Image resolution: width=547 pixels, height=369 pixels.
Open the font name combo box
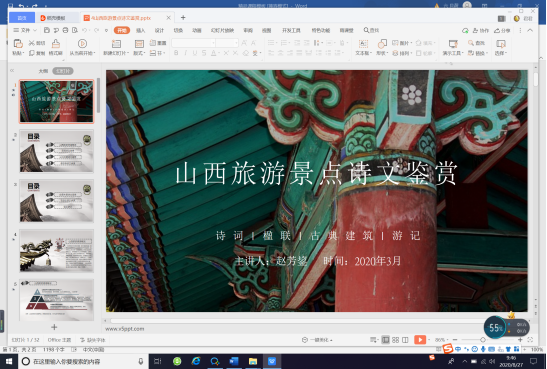193,43
